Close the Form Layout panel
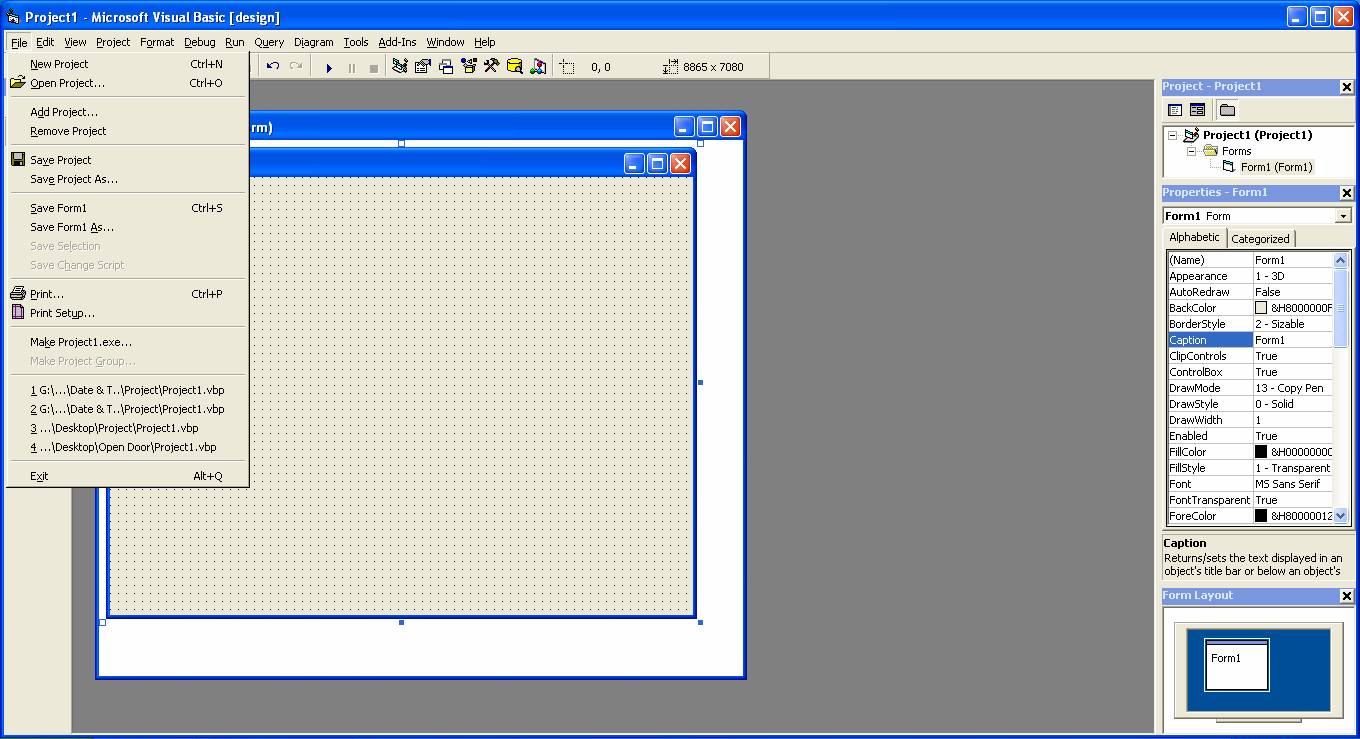 pyautogui.click(x=1346, y=596)
